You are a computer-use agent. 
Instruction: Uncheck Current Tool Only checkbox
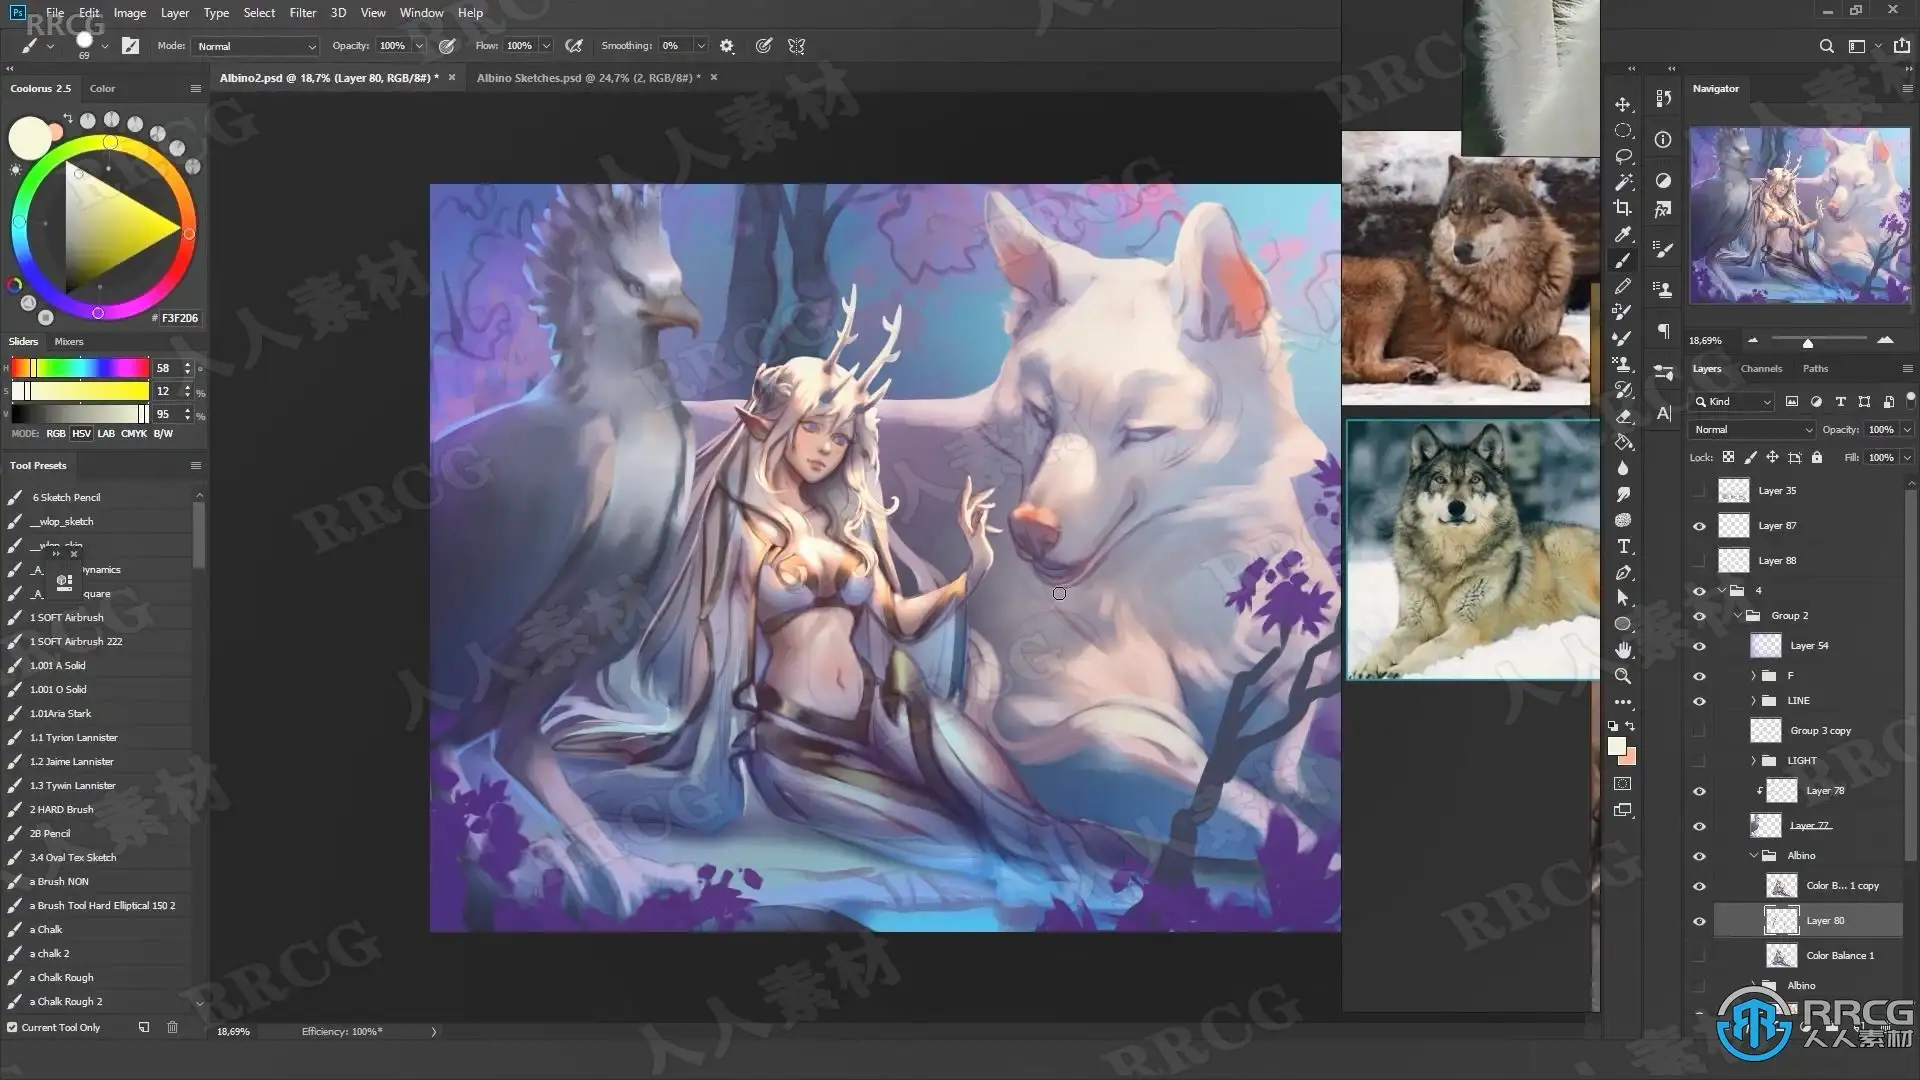click(x=12, y=1027)
